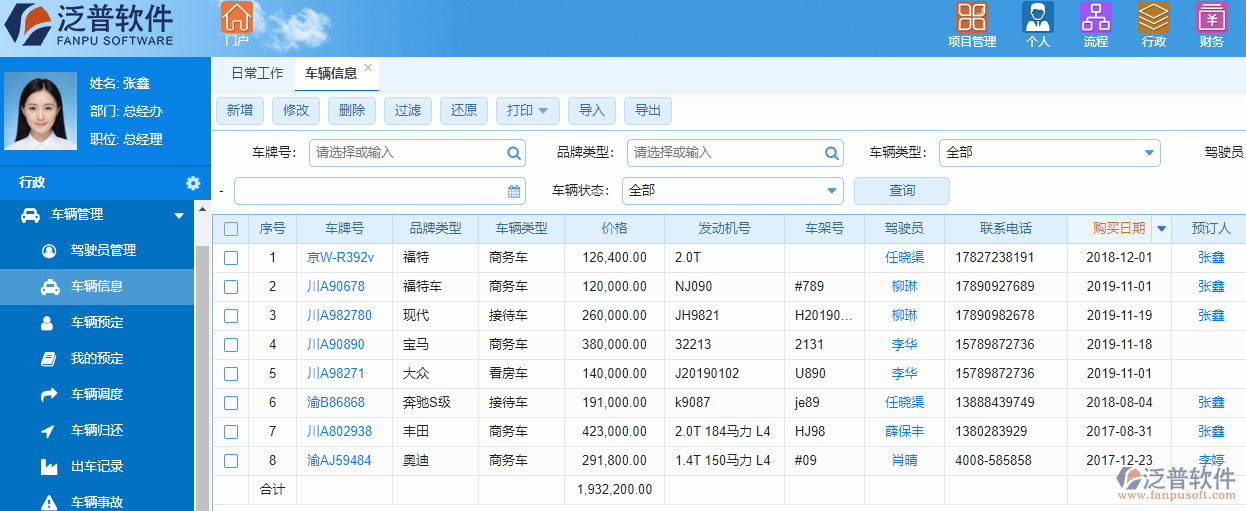Select 车辆预定 in the sidebar
The image size is (1246, 511).
pos(97,323)
